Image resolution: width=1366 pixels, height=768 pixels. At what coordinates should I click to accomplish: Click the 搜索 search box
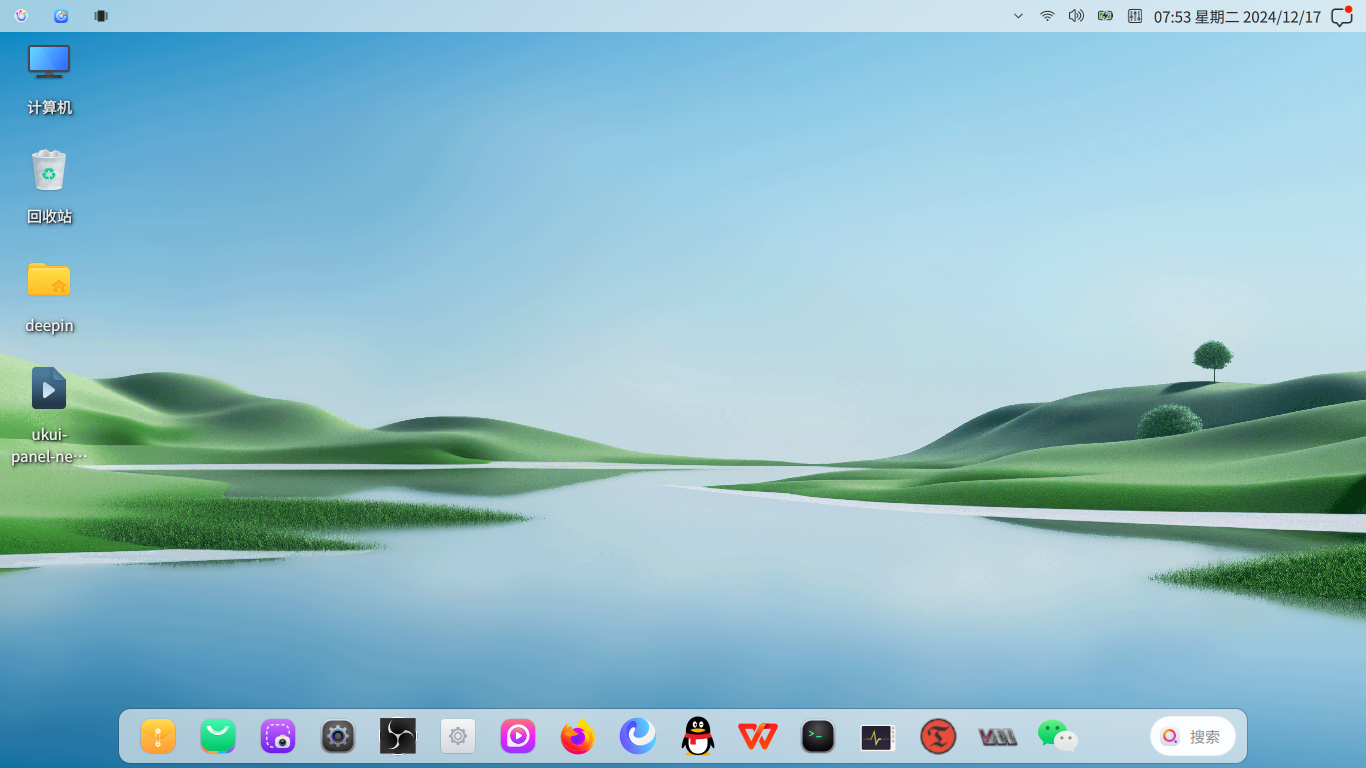click(1193, 737)
